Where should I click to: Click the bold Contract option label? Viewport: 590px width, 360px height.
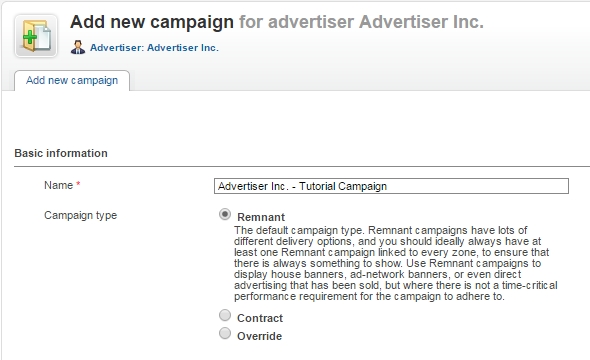[260, 318]
